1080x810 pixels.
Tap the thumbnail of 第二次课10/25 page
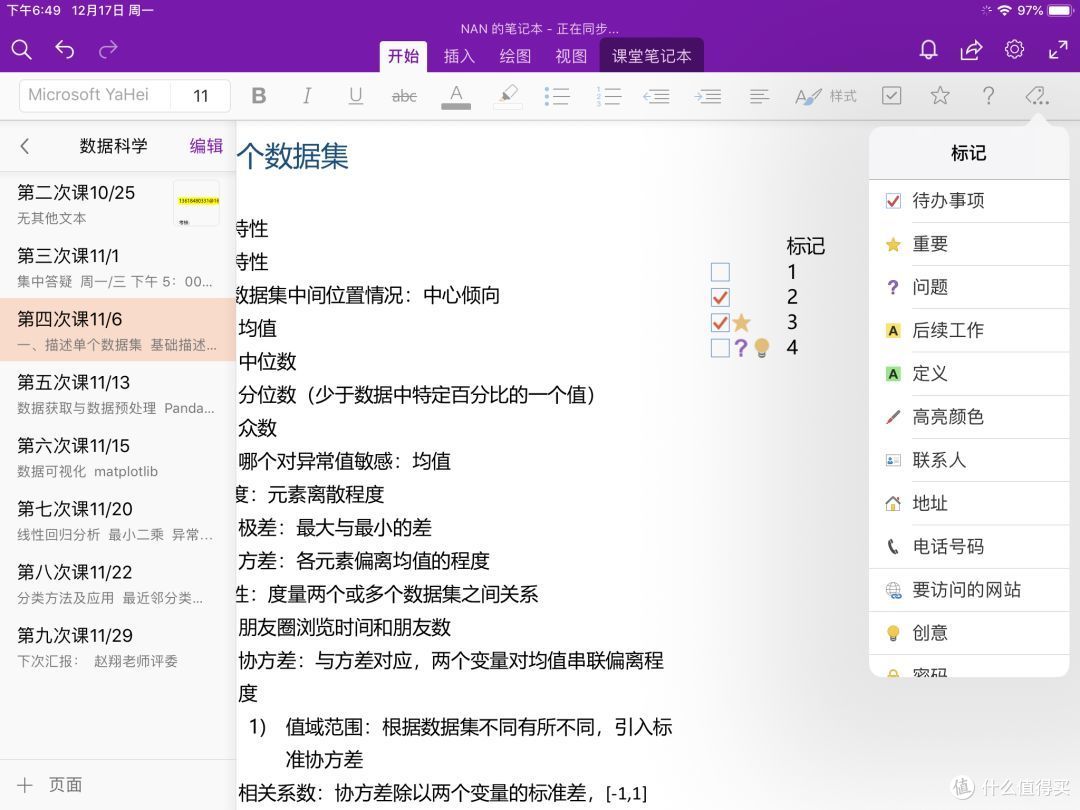tap(196, 203)
